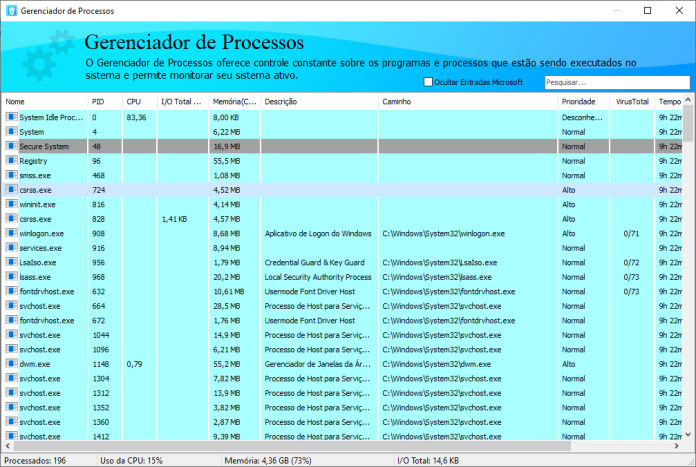This screenshot has height=467, width=696.
Task: Click the icon of csrss.exe PID 724
Action: pos(12,190)
